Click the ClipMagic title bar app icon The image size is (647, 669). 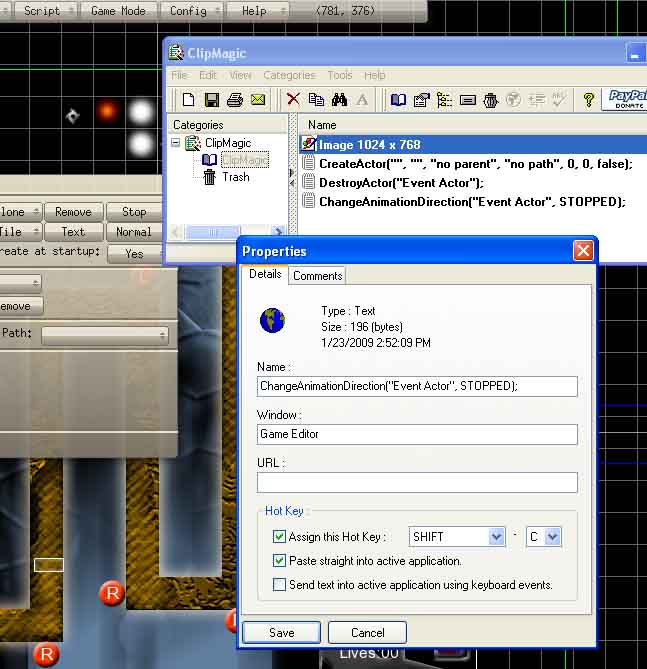click(175, 53)
